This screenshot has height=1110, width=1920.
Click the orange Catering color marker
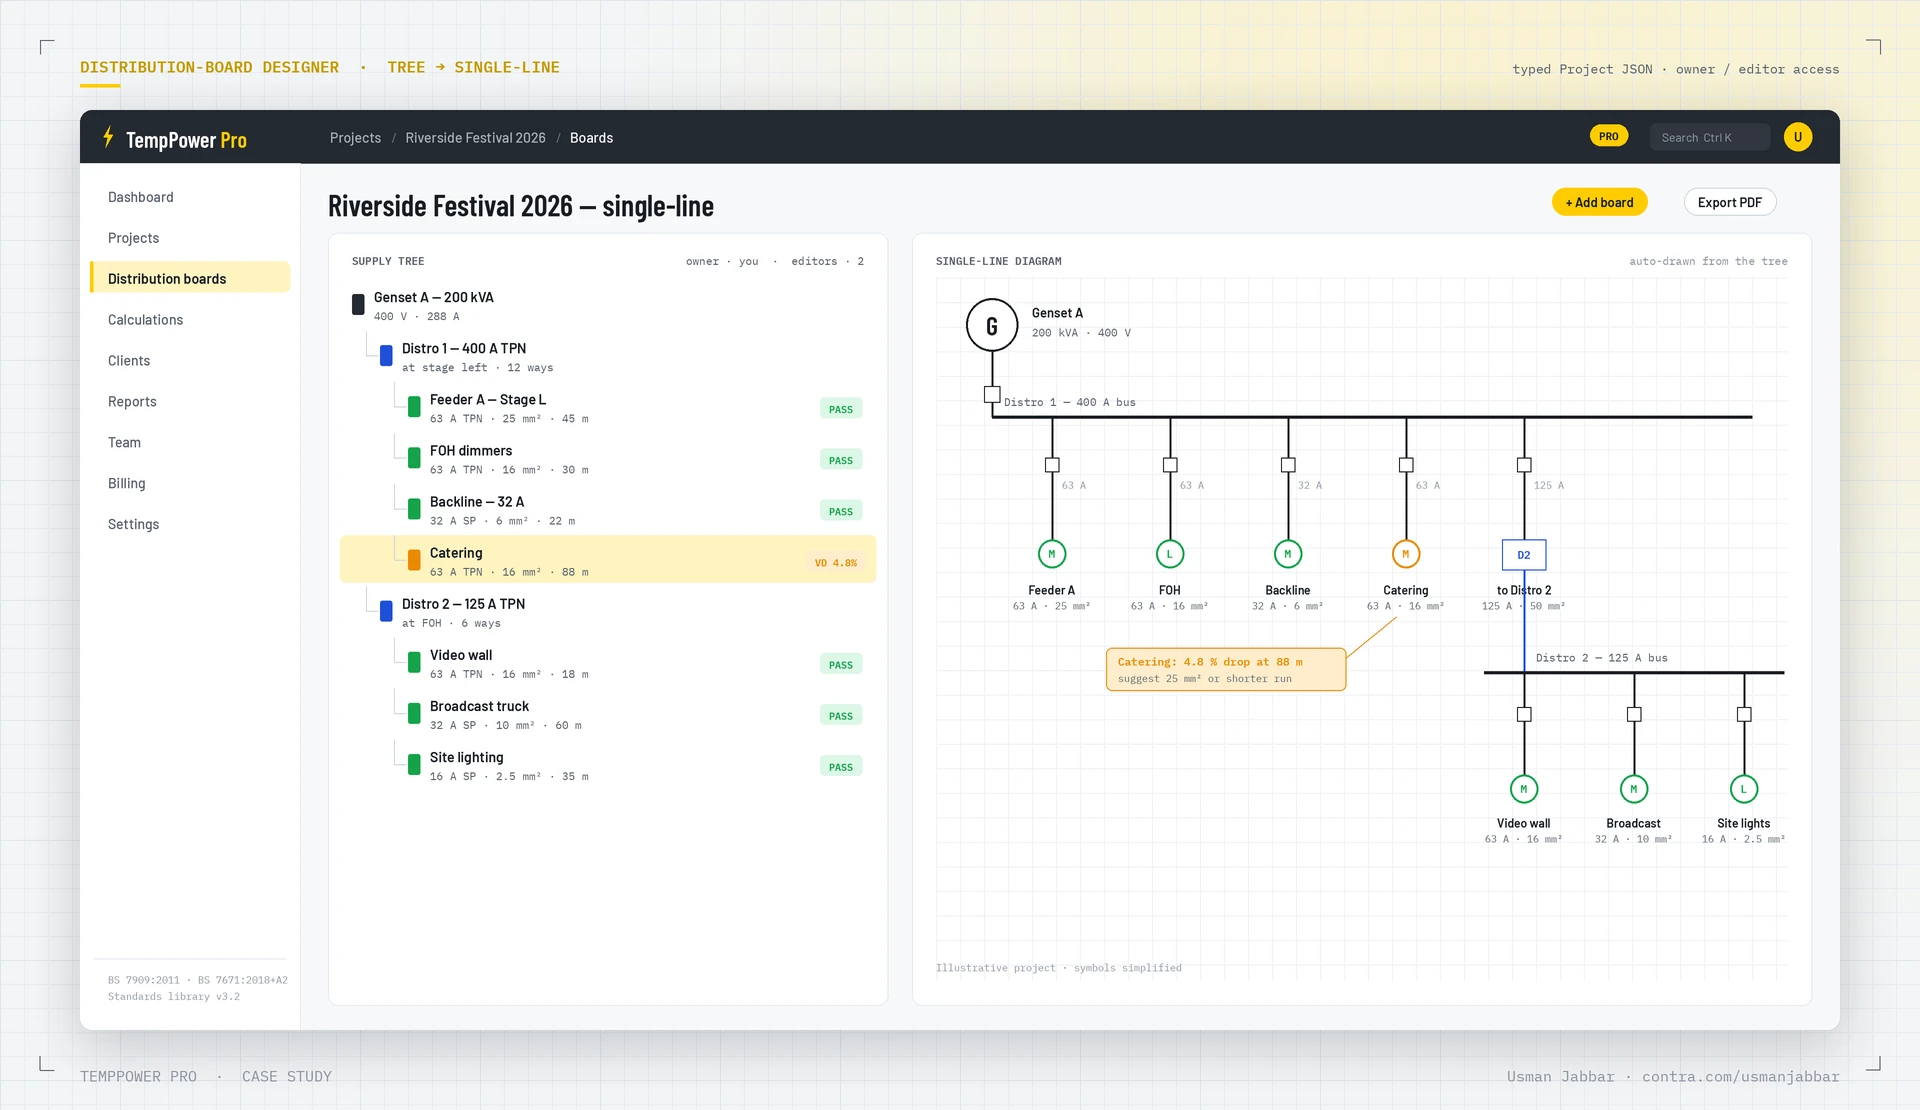414,560
